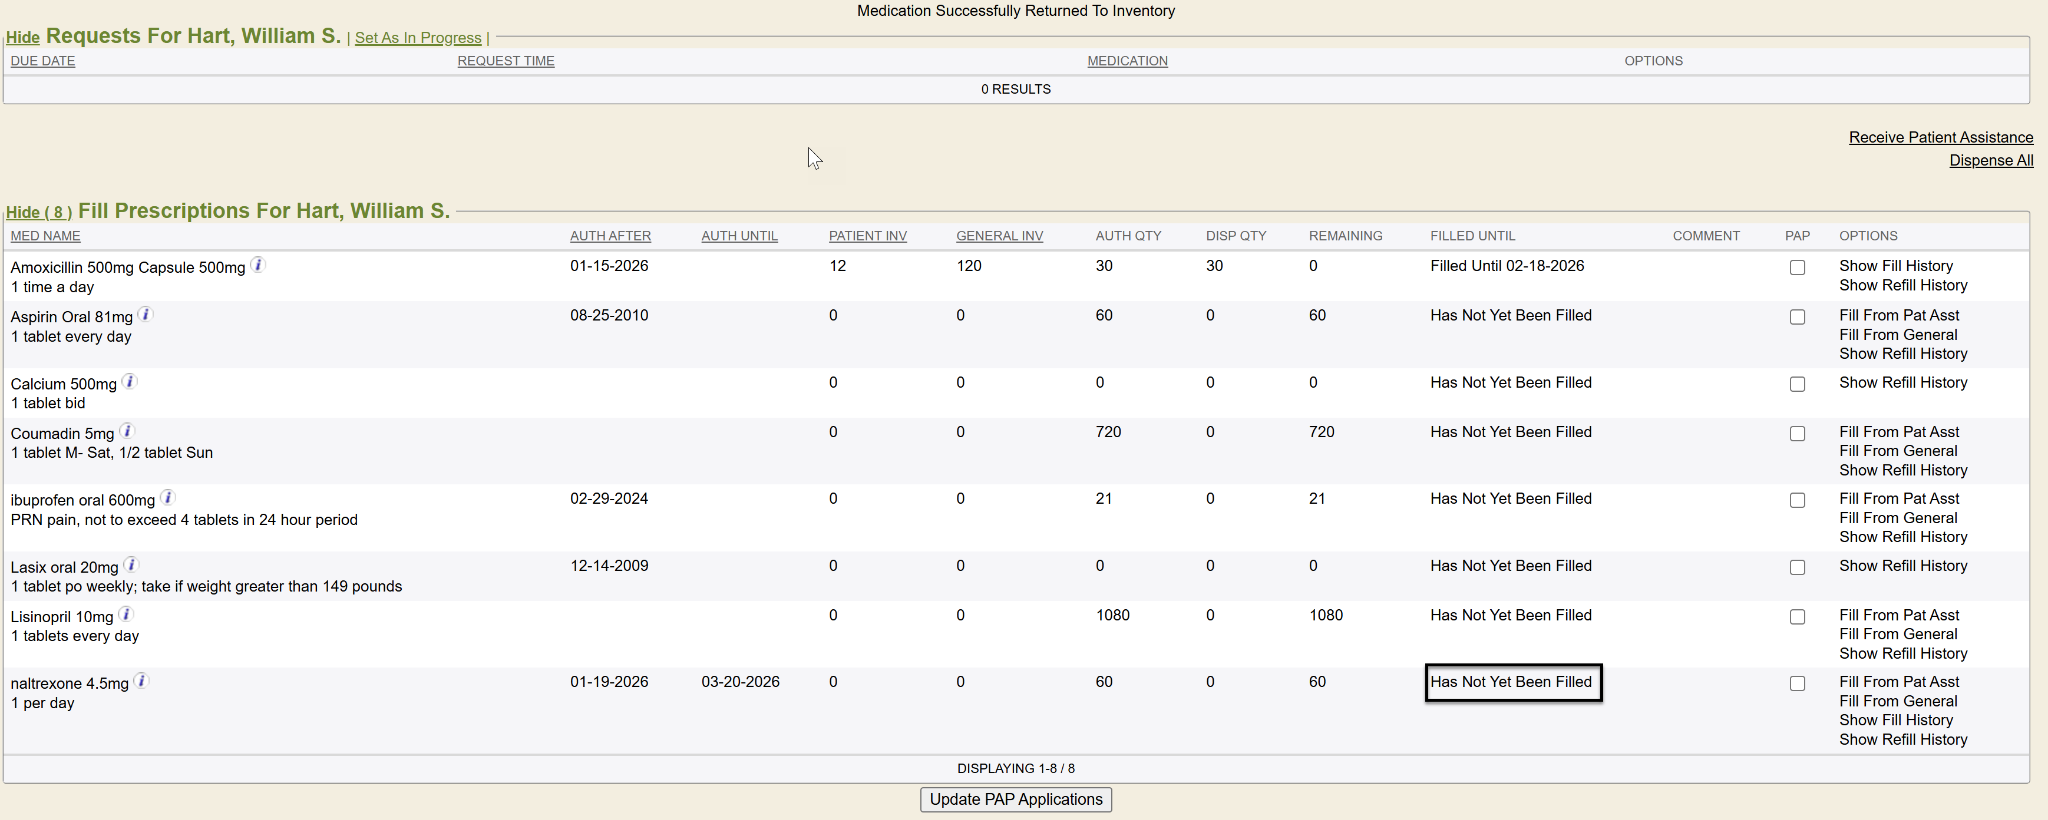Click the Dispense All link
The height and width of the screenshot is (820, 2048).
coord(1990,161)
